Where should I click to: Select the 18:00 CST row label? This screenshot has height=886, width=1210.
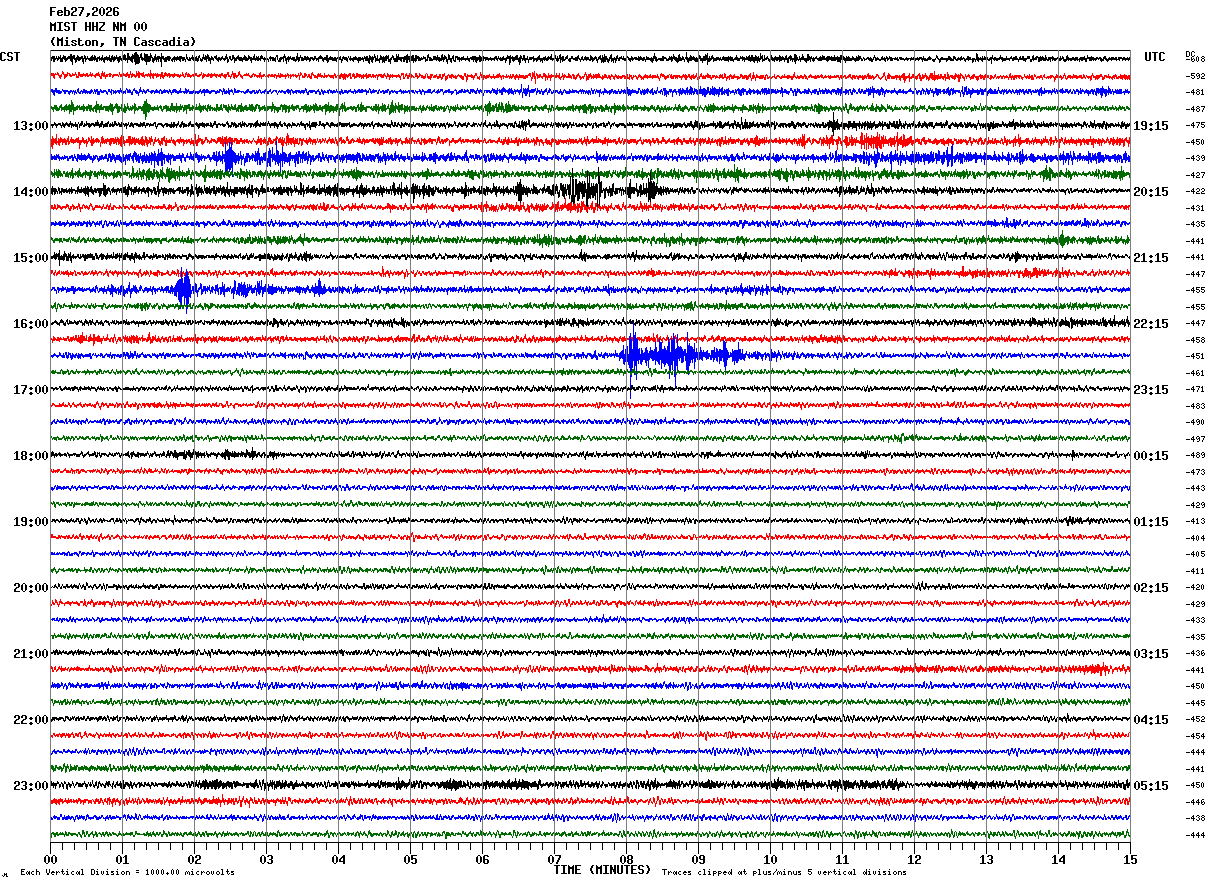[31, 456]
